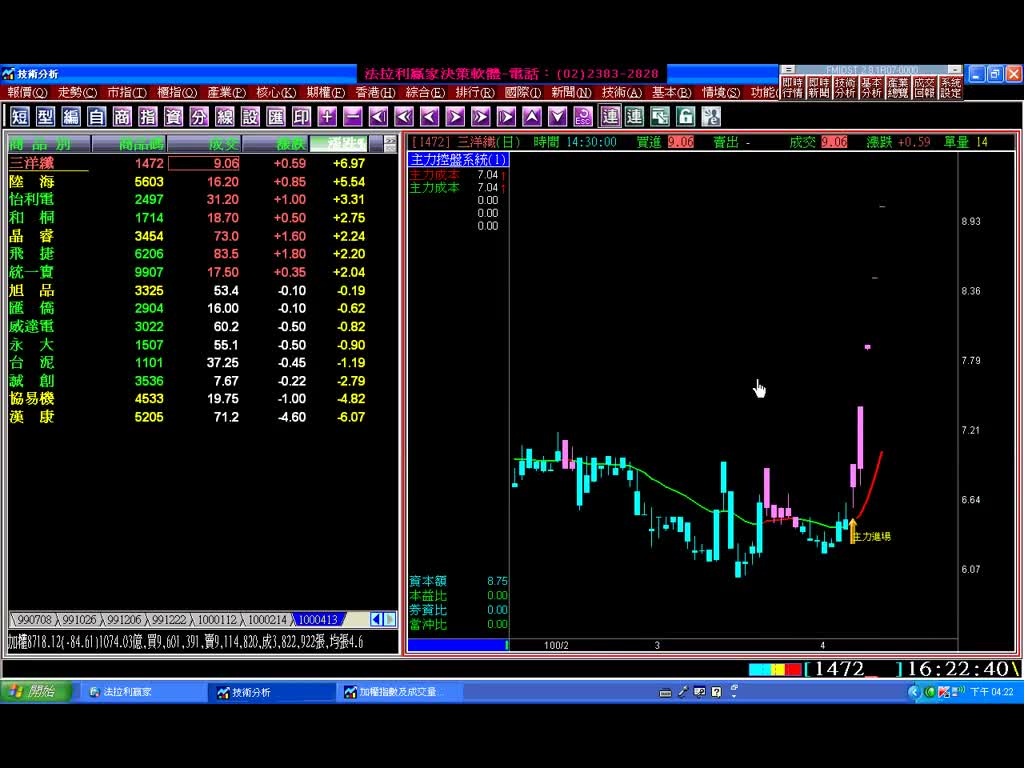
Task: Click the green window-cursor toolbar icon
Action: pyautogui.click(x=660, y=117)
